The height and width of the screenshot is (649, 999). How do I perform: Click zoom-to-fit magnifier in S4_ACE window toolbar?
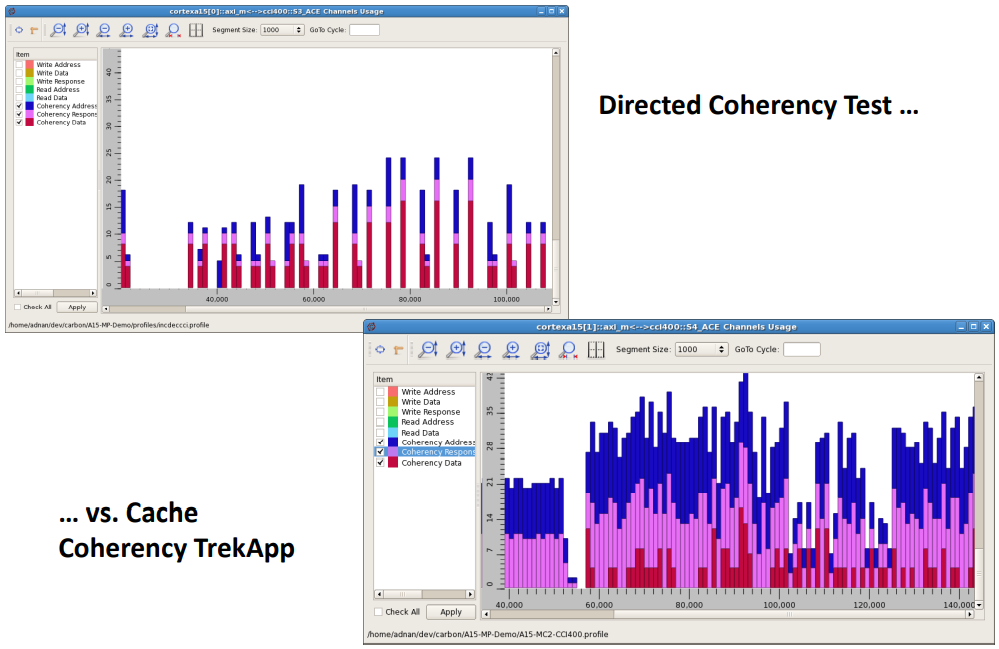tap(540, 349)
